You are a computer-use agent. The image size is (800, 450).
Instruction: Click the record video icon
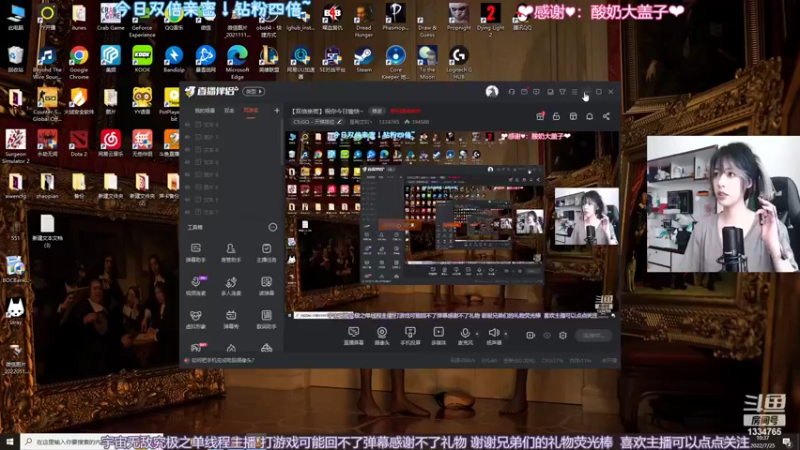[x=531, y=335]
